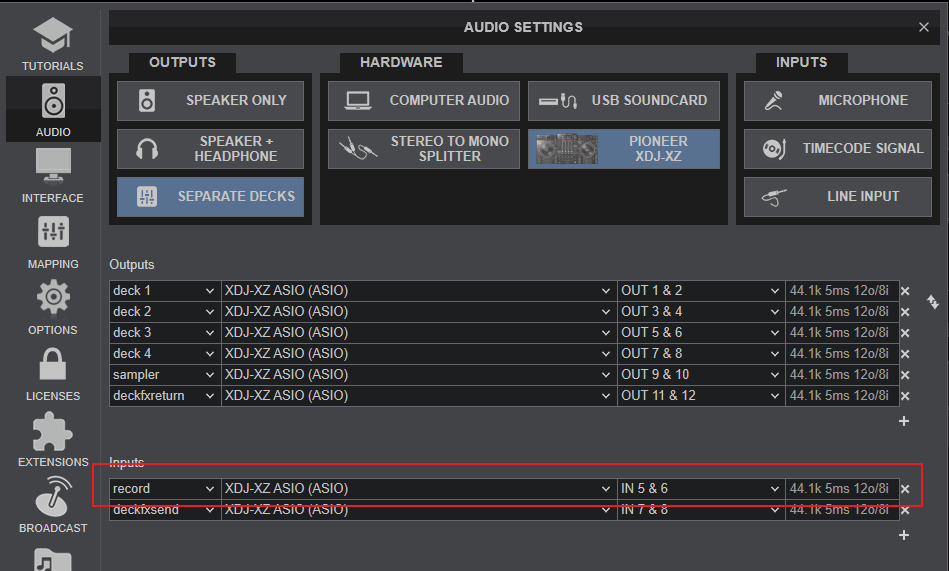This screenshot has width=949, height=571.
Task: Open Interface settings from sidebar
Action: tap(53, 176)
